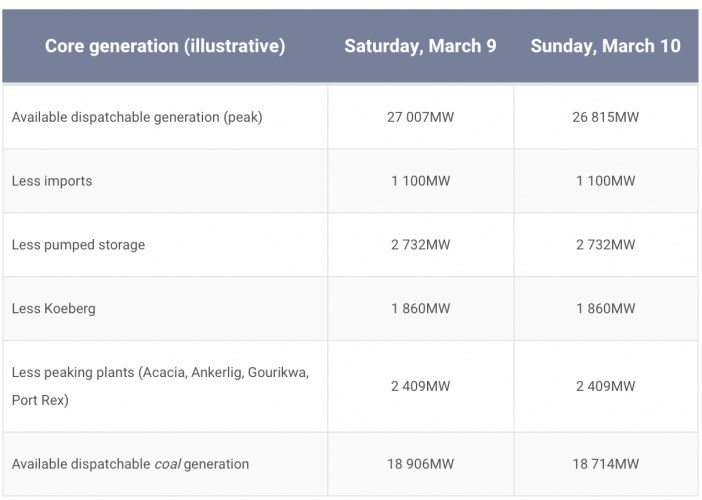Viewport: 702px width, 500px height.
Task: Select the 'Less peaking plants' row label
Action: (x=160, y=383)
